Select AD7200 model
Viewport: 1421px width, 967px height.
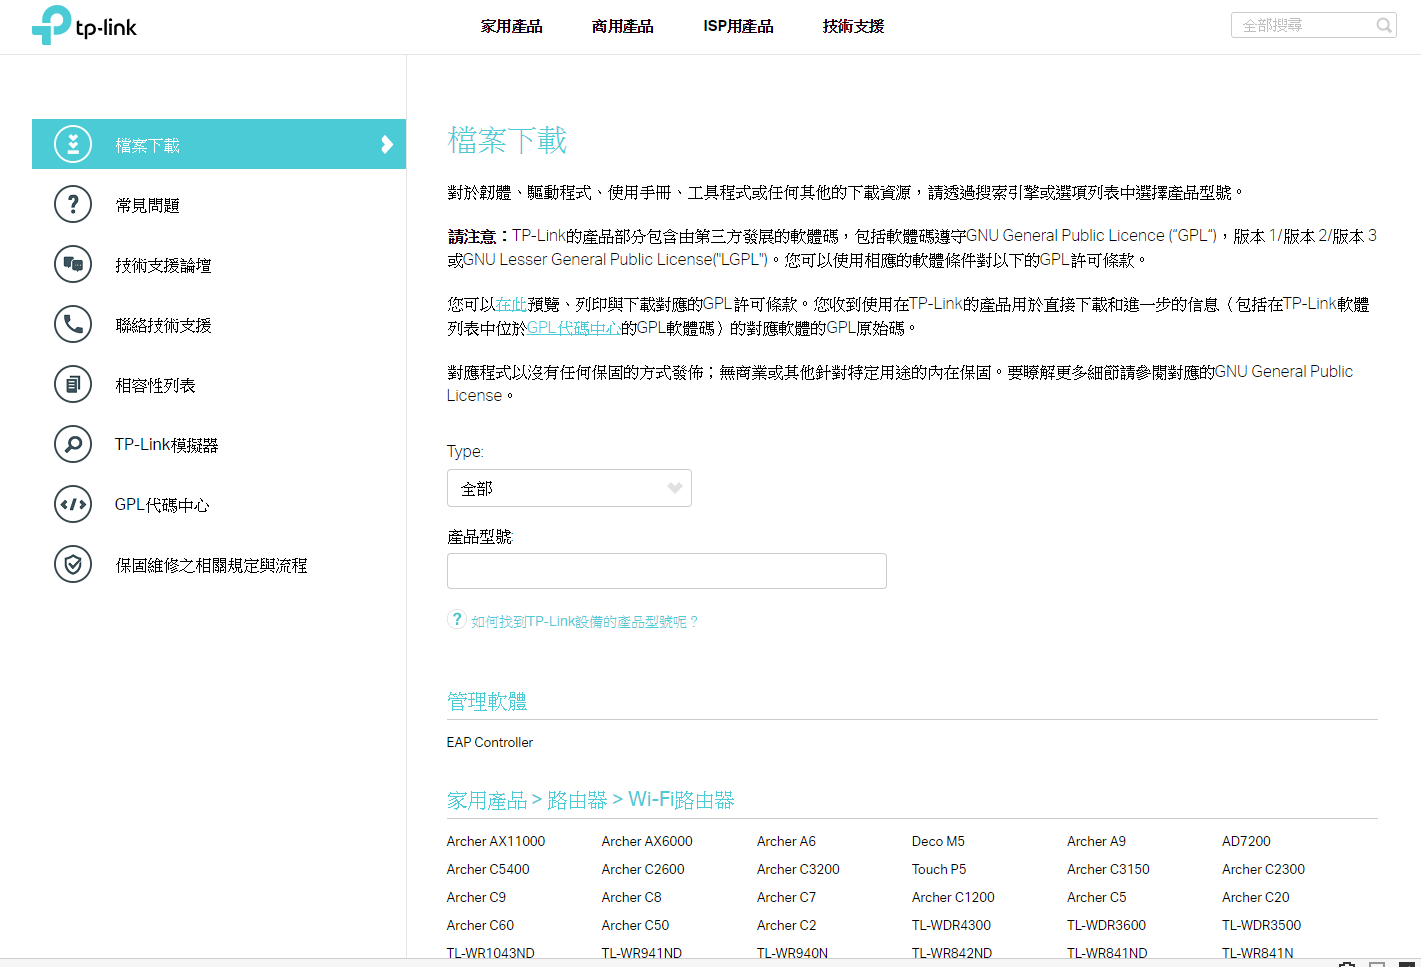click(x=1246, y=841)
